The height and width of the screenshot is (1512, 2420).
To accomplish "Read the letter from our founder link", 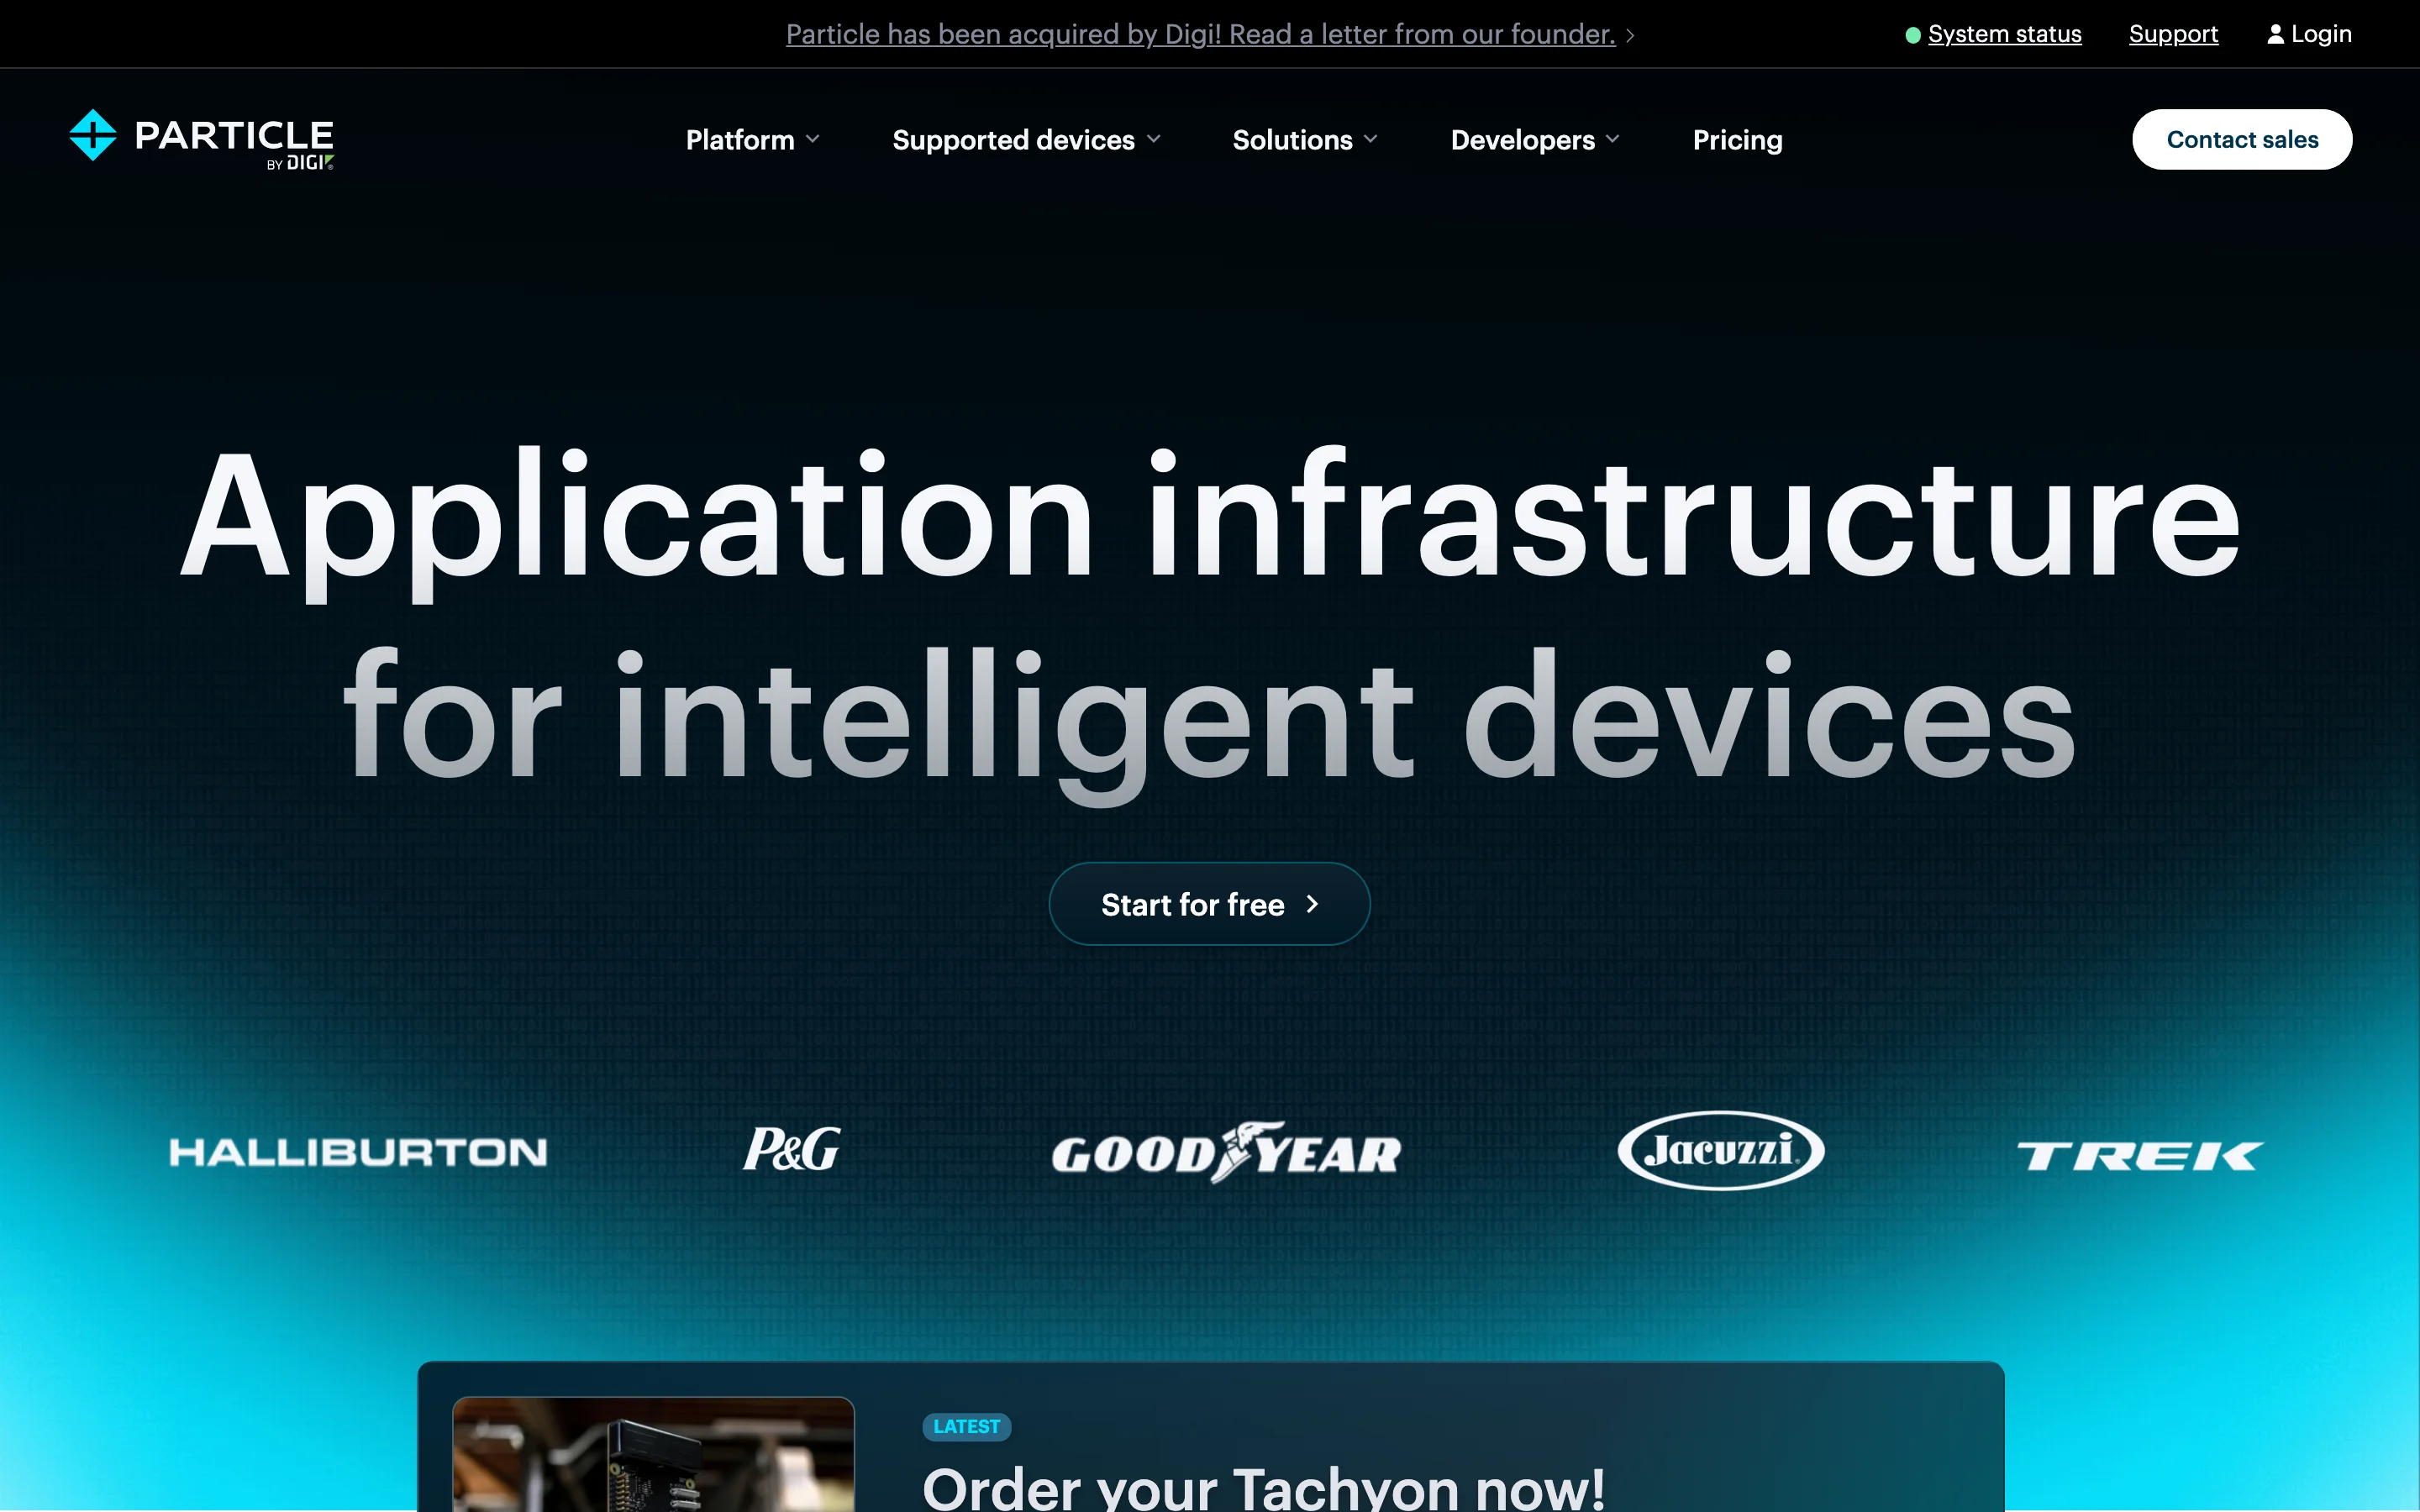I will pyautogui.click(x=1200, y=34).
